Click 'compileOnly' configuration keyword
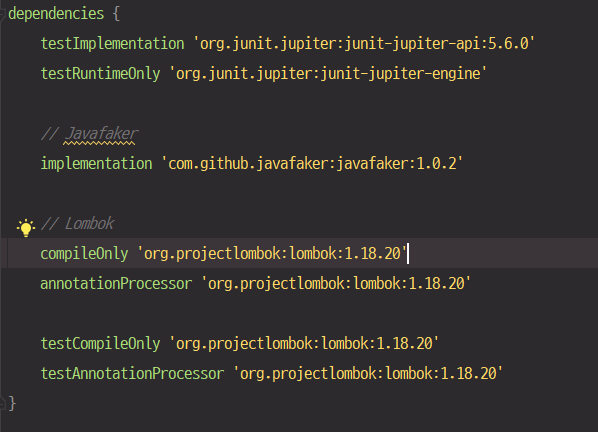This screenshot has height=432, width=598. 84,254
